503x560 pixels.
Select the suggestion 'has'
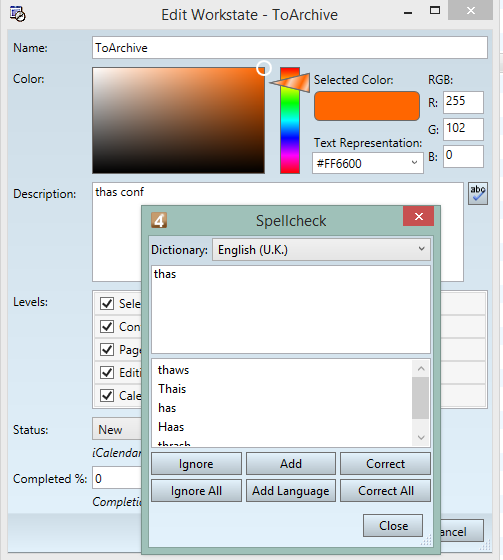click(167, 408)
